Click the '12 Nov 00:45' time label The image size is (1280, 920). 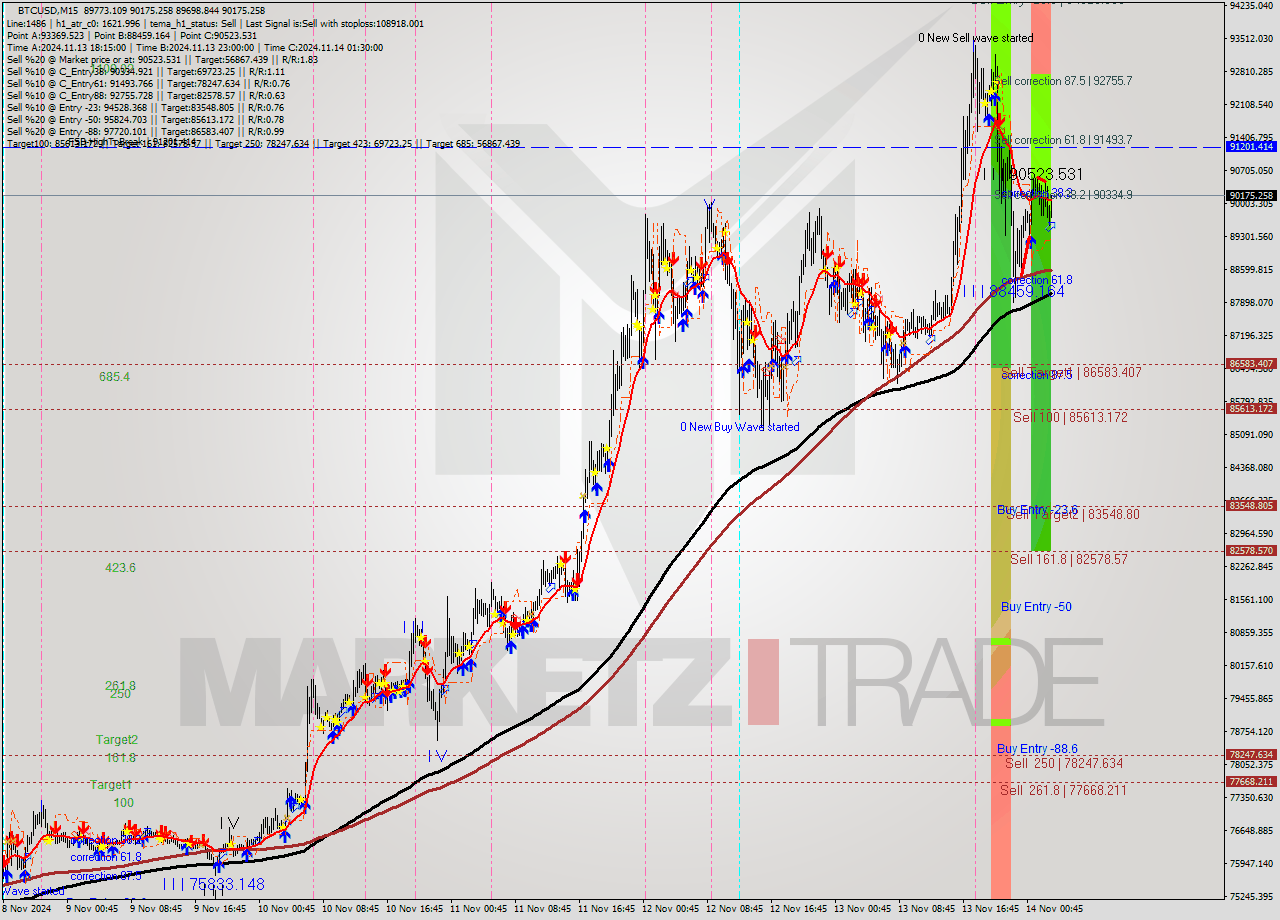tap(670, 909)
